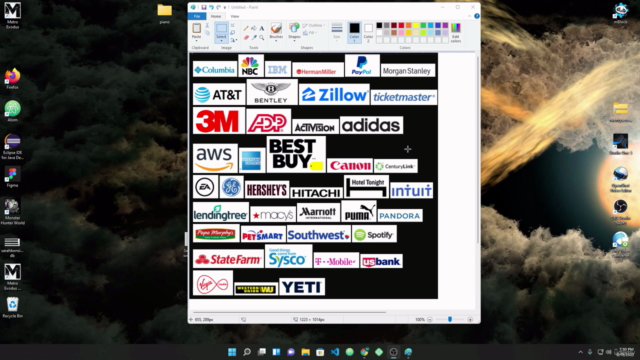Click the zoom-in plus button

point(470,320)
